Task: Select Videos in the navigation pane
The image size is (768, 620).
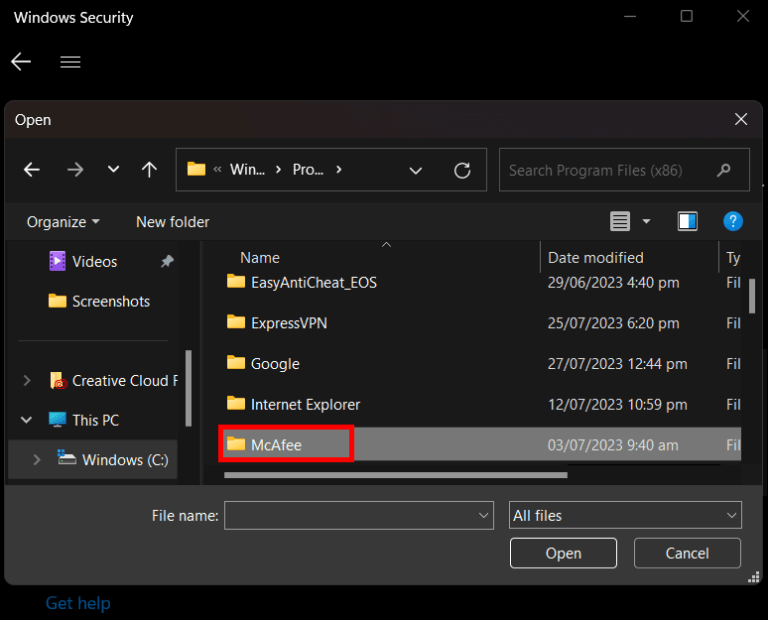Action: pos(95,262)
